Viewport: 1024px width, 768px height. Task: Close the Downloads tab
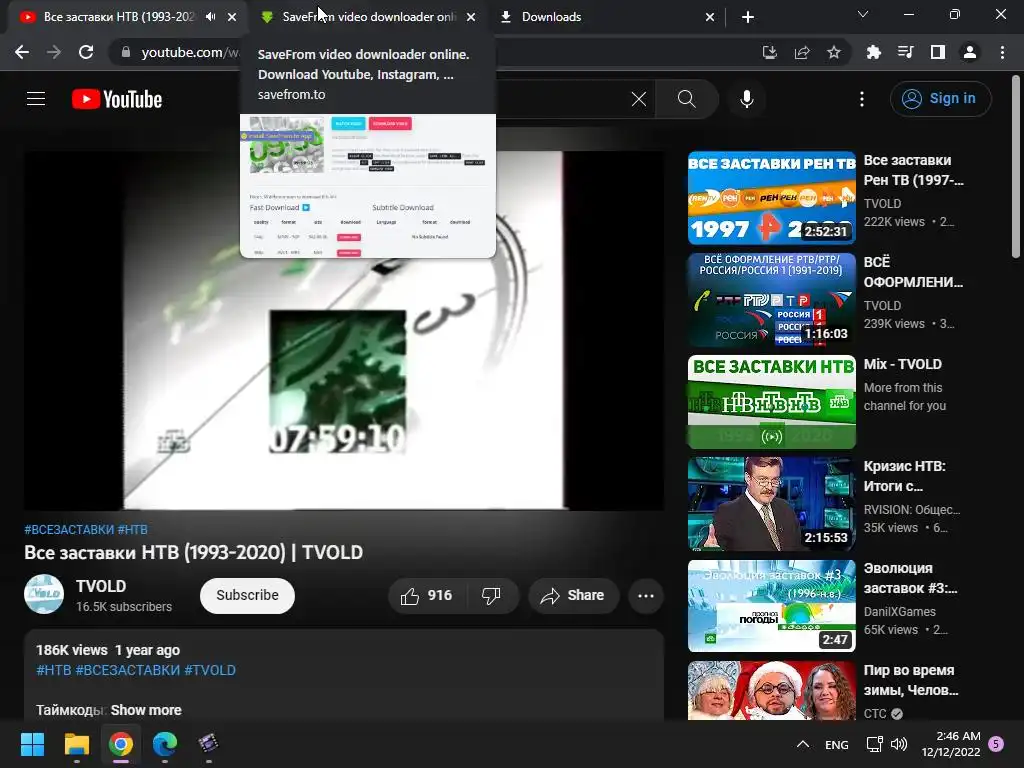[x=710, y=17]
